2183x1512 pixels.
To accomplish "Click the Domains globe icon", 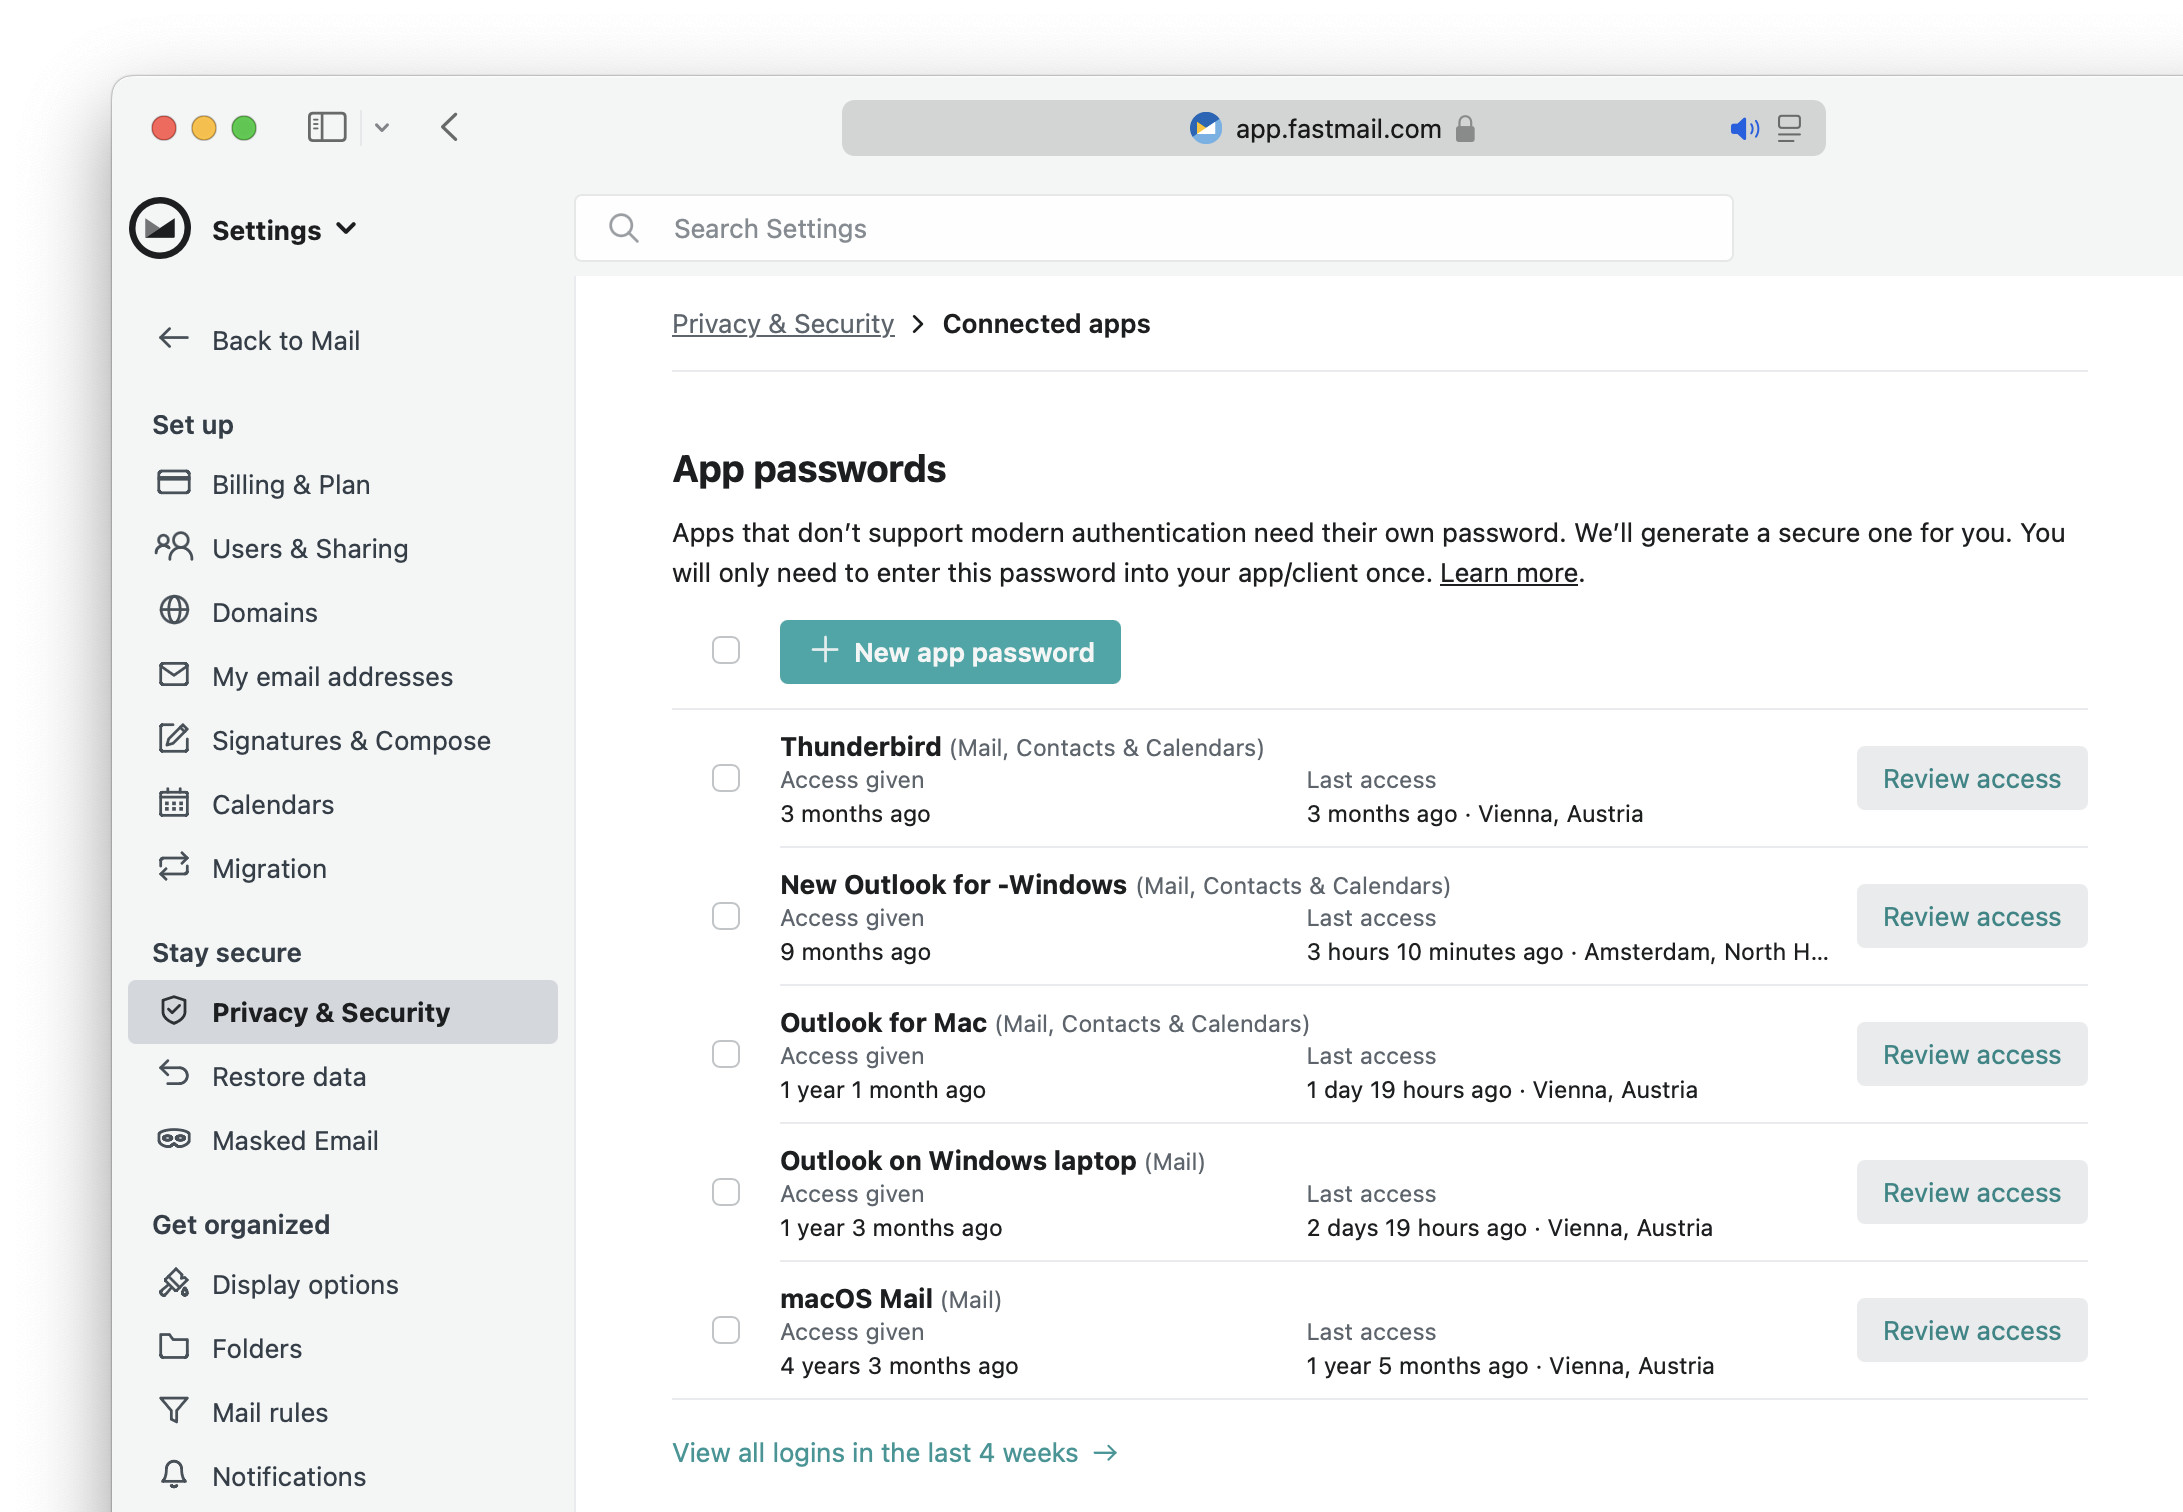I will 174,610.
